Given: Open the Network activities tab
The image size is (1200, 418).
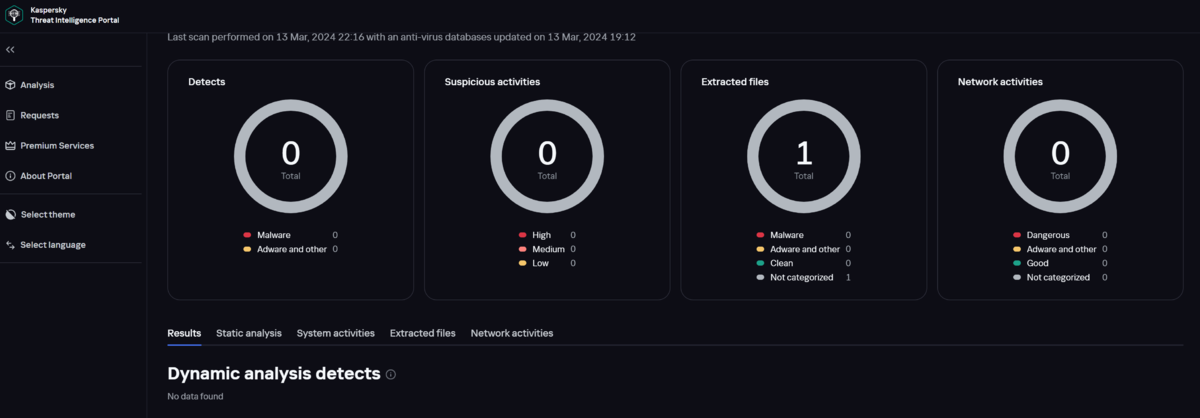Looking at the screenshot, I should [512, 333].
